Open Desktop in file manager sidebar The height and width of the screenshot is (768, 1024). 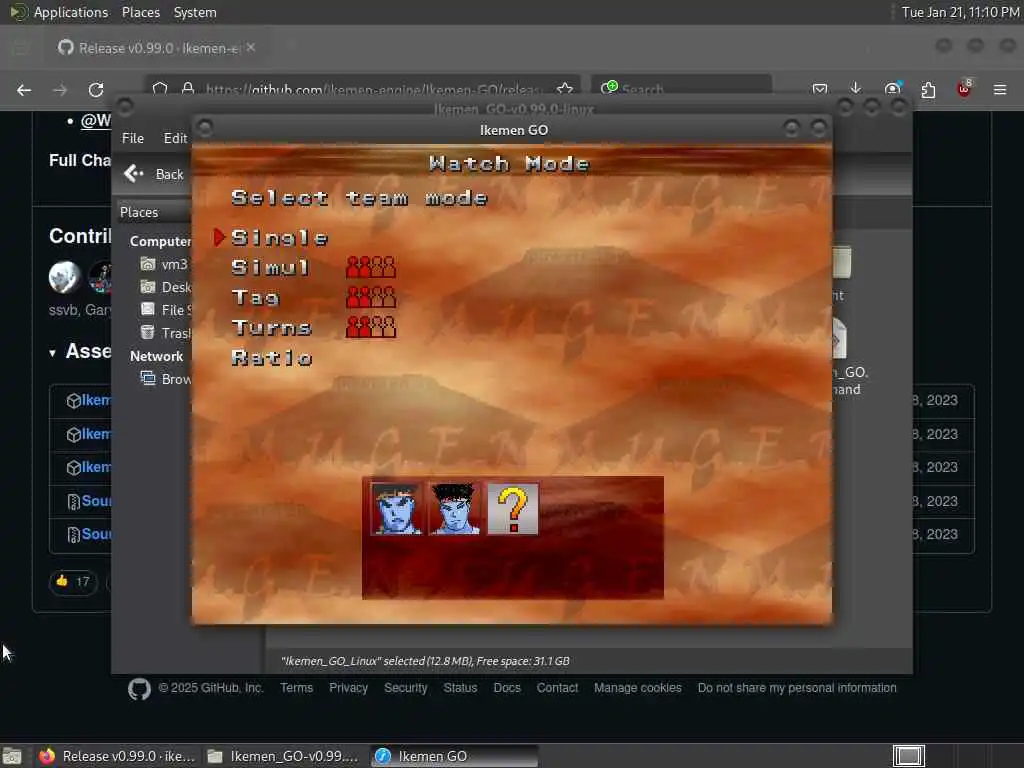coord(166,287)
